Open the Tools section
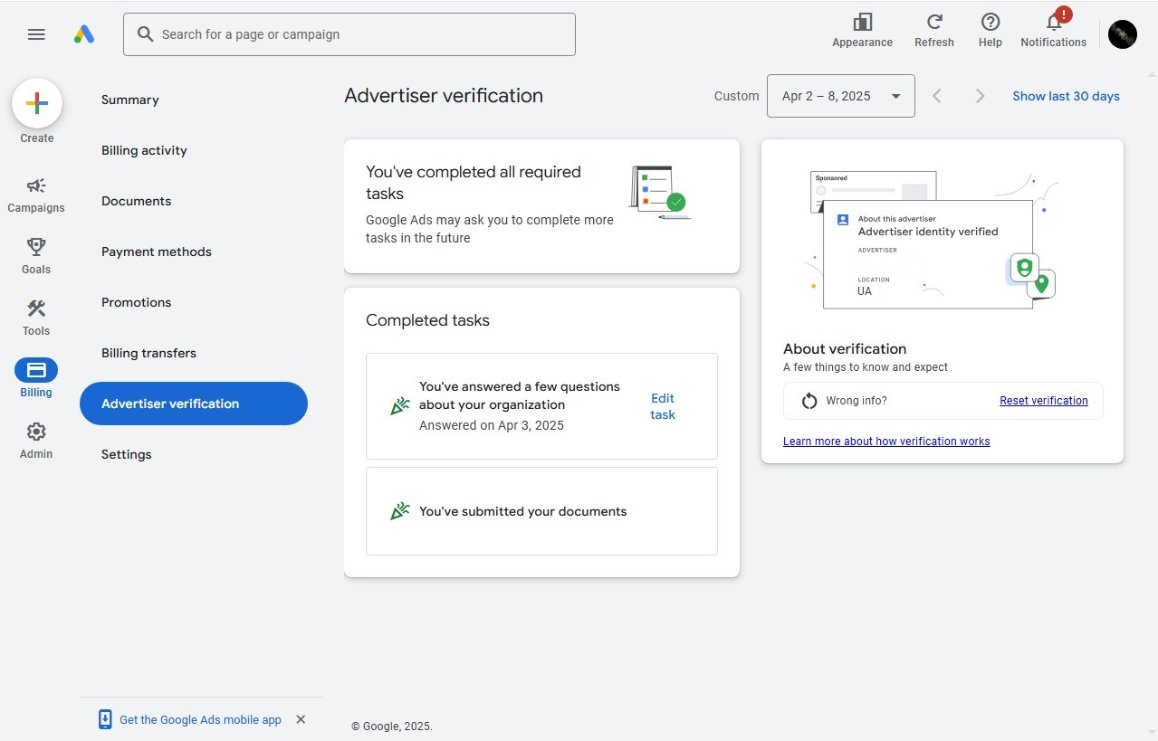1158x741 pixels. pyautogui.click(x=36, y=318)
